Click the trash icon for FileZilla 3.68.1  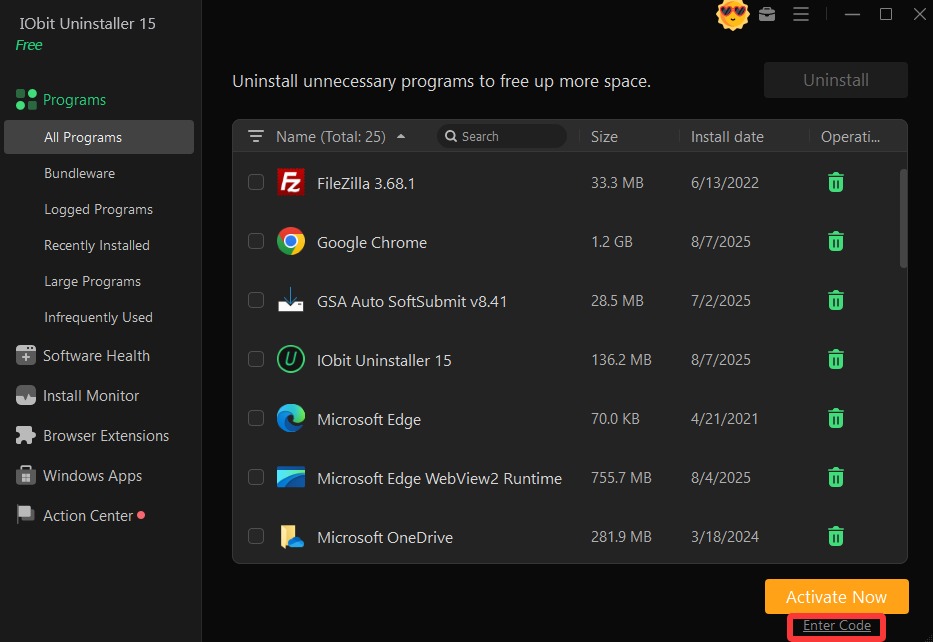[x=836, y=182]
